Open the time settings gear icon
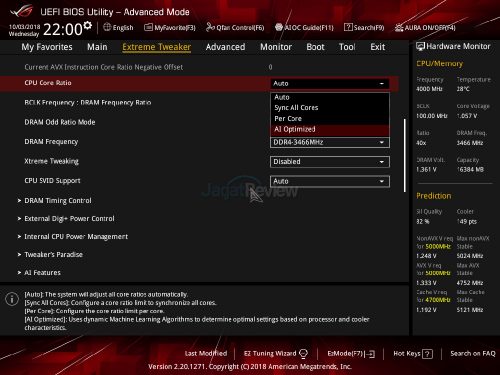 (88, 25)
